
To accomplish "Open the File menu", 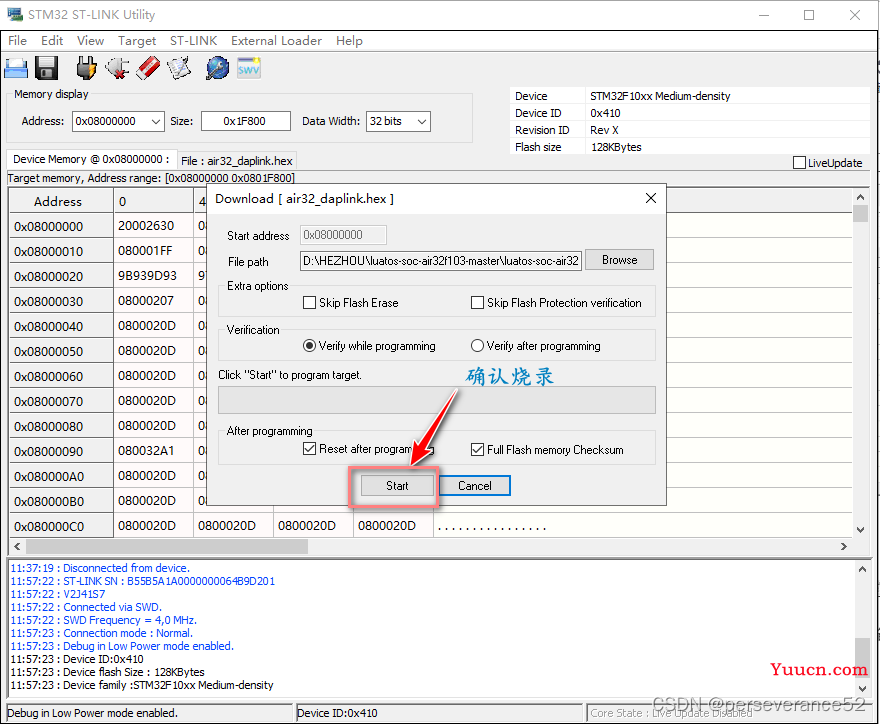I will [x=17, y=41].
